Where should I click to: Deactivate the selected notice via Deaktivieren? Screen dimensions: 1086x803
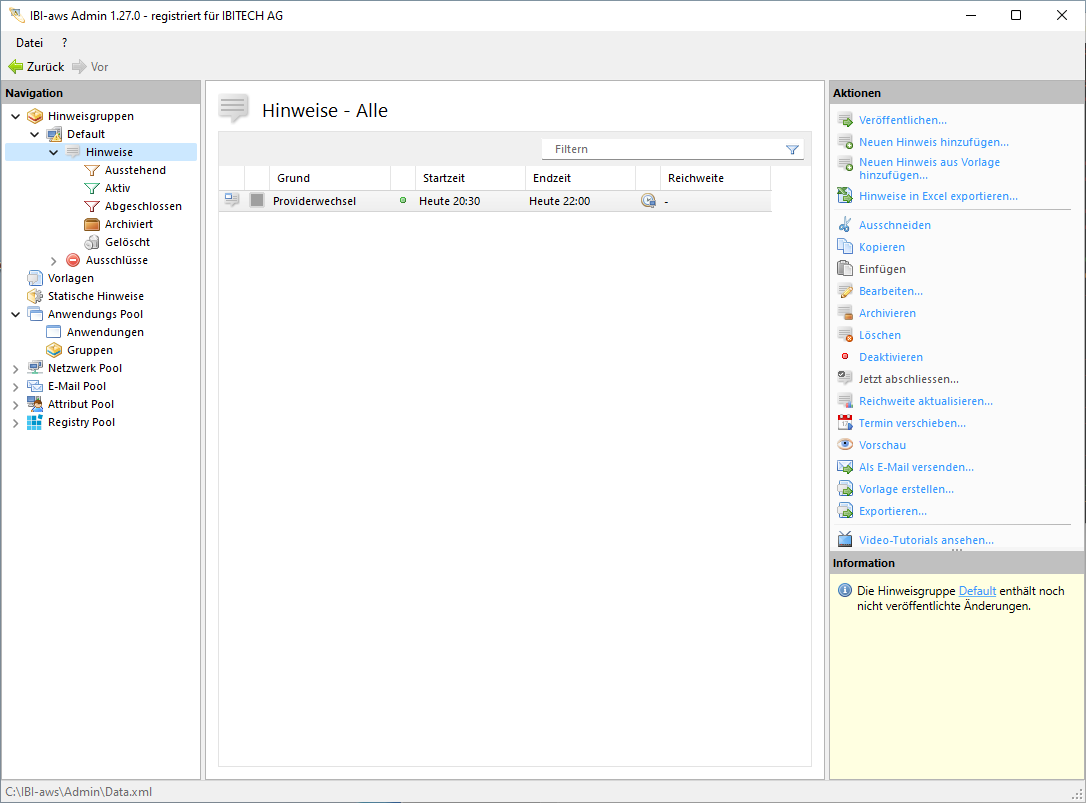click(x=890, y=357)
